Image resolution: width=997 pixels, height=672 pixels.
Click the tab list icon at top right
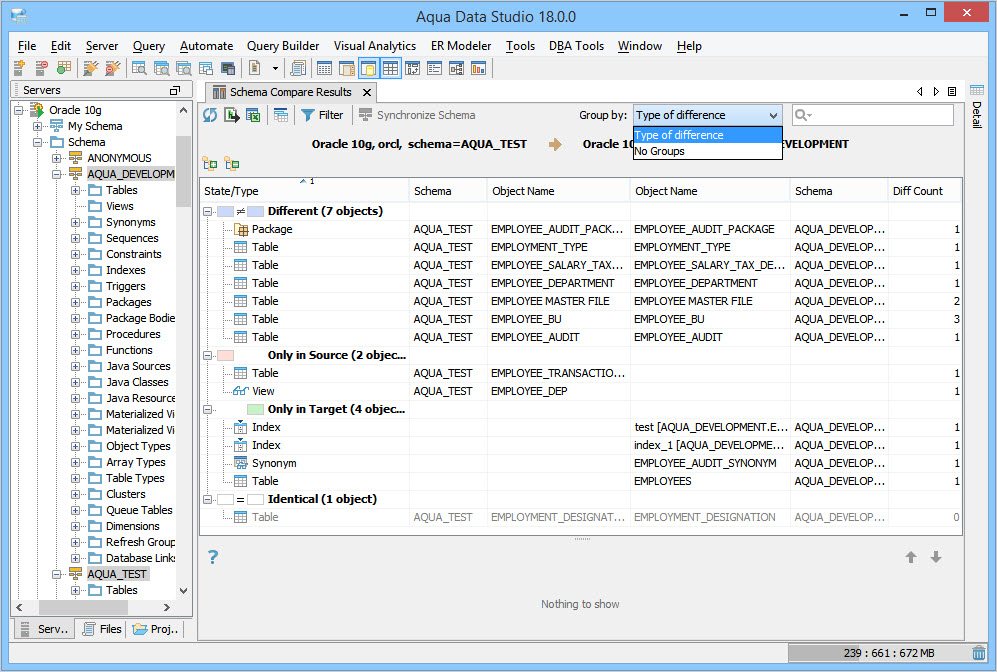tap(952, 92)
